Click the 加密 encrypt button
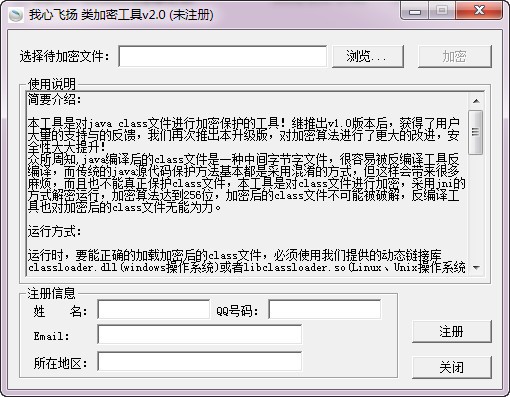This screenshot has width=510, height=397. coord(455,56)
